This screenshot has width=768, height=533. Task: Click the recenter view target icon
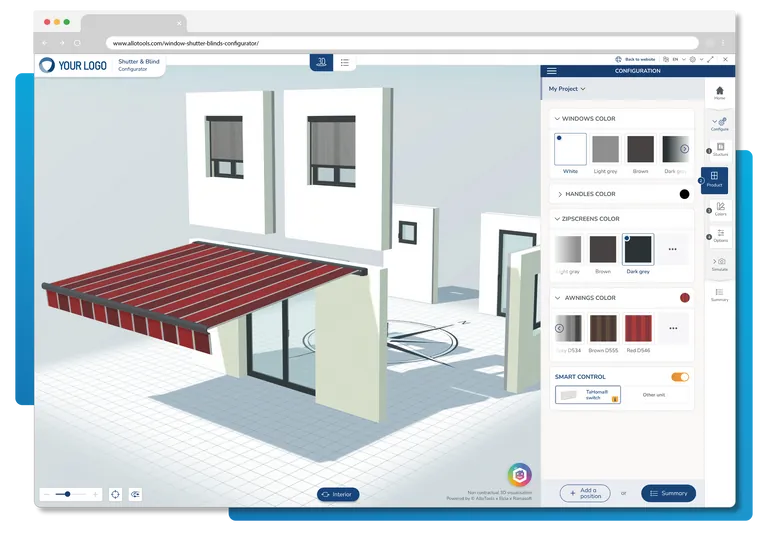pyautogui.click(x=115, y=494)
